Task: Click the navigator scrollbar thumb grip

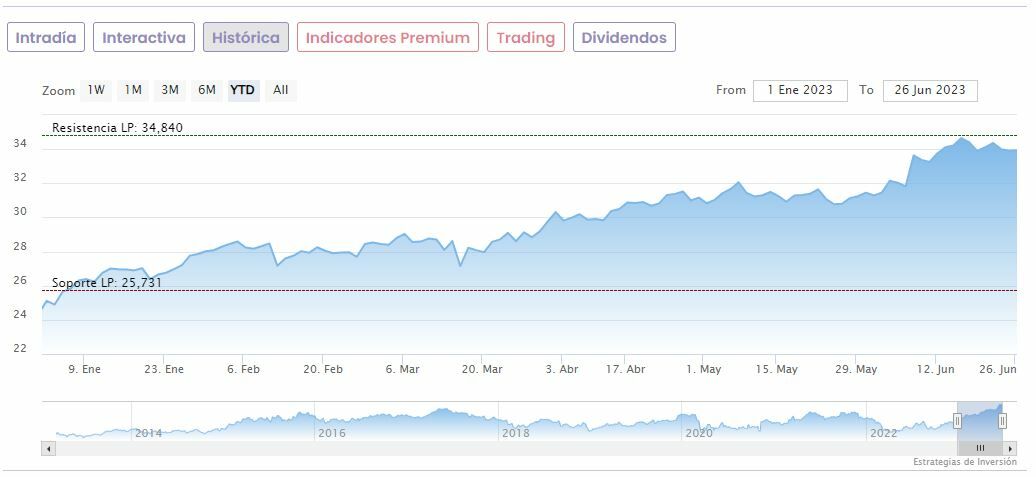Action: click(980, 448)
